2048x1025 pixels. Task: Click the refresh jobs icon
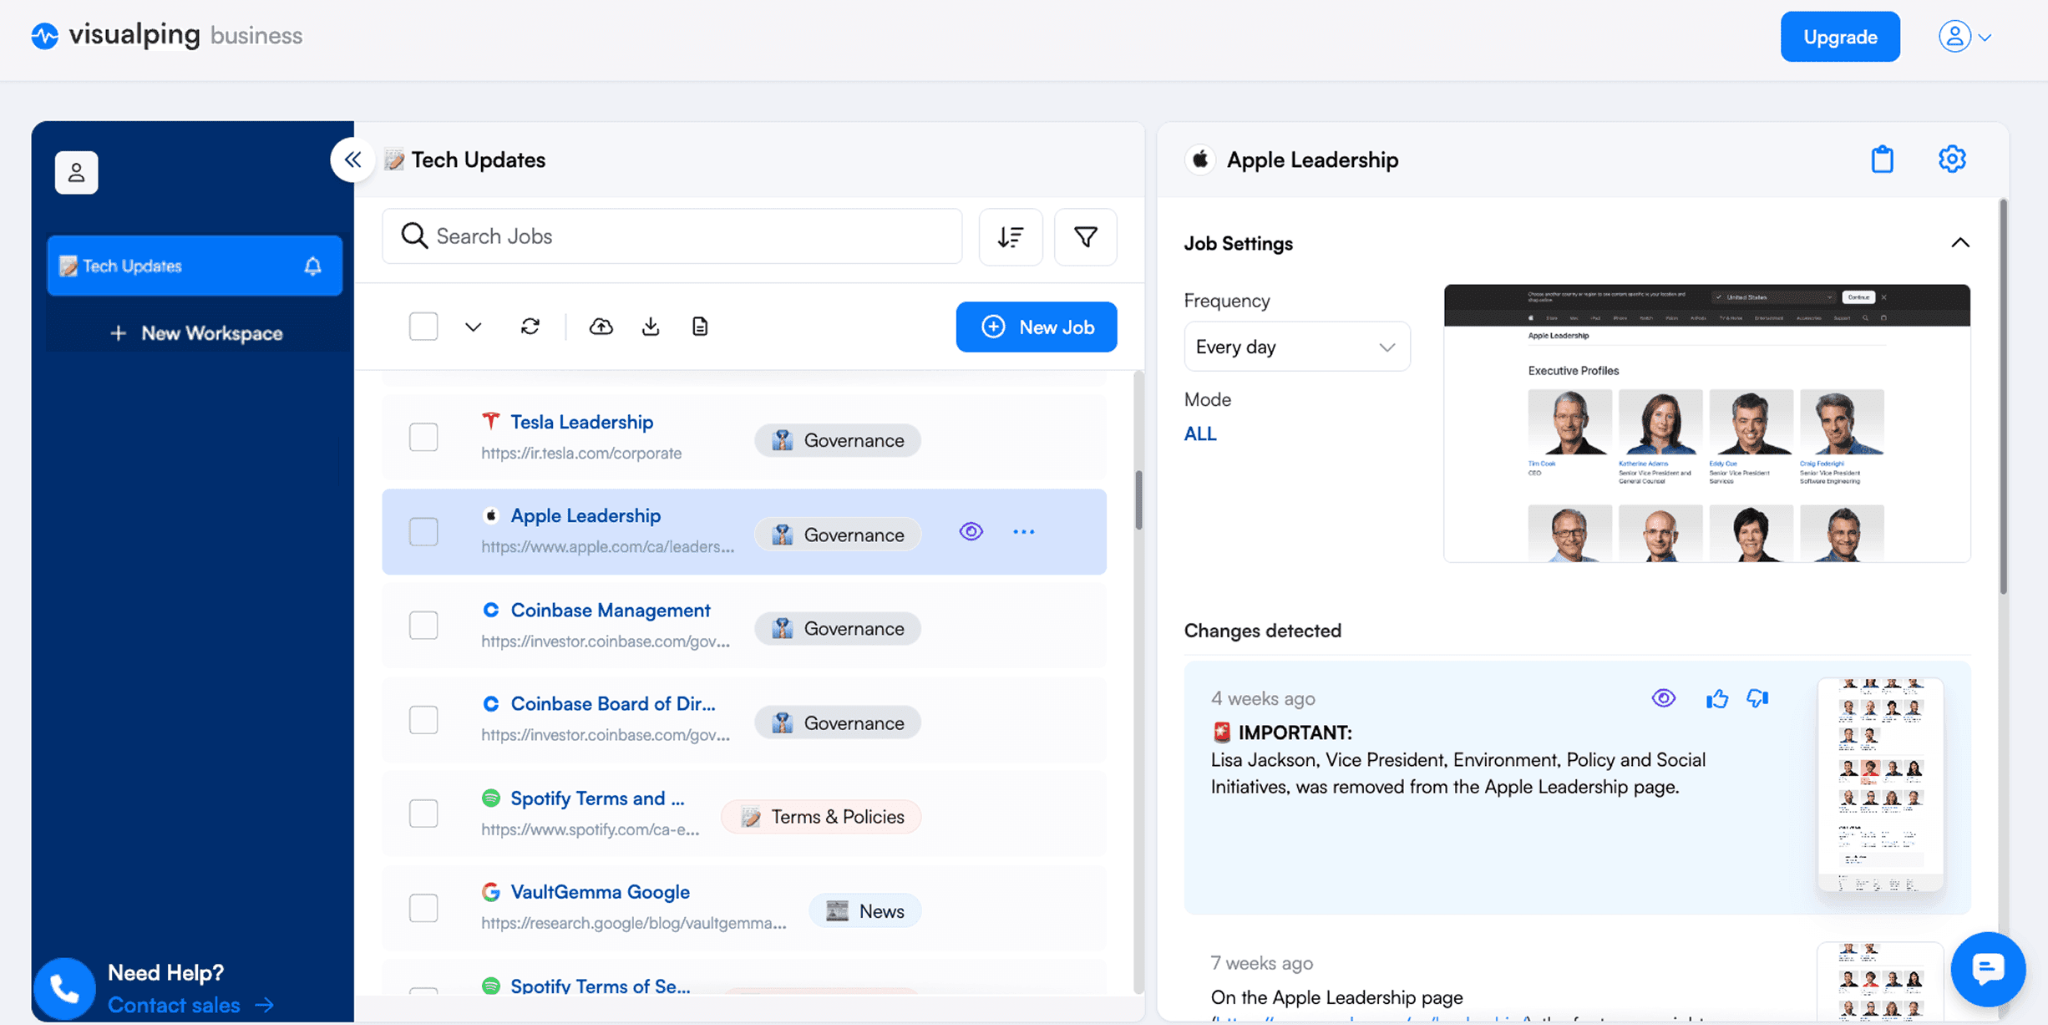click(530, 326)
